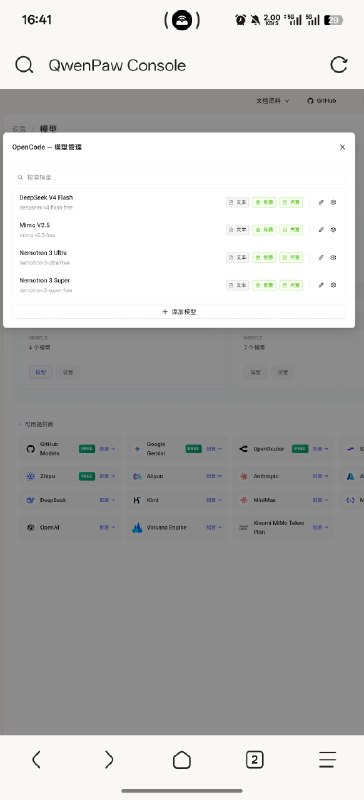The height and width of the screenshot is (800, 364).
Task: Click the Aliyun provider logo
Action: pyautogui.click(x=137, y=476)
